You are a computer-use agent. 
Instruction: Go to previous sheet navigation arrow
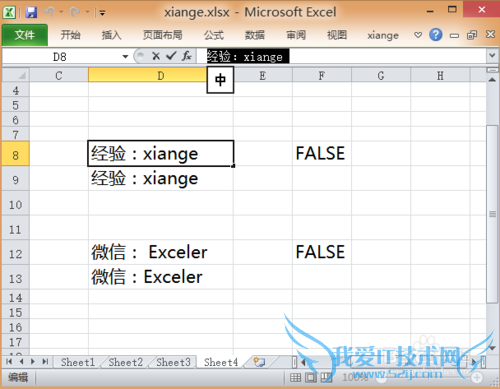[21, 361]
